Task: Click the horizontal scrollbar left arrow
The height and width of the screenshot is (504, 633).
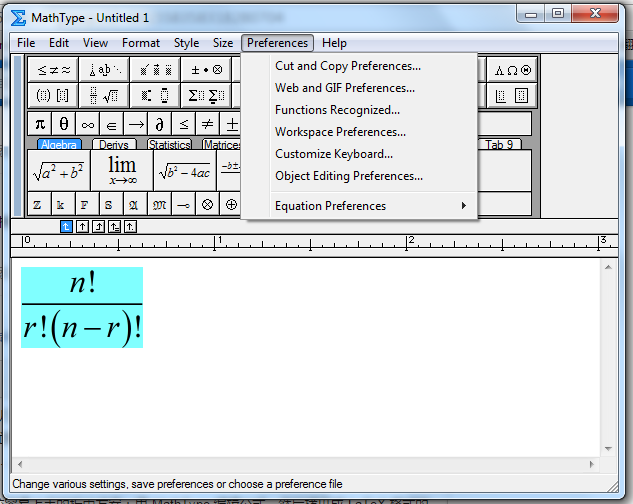Action: [20, 464]
